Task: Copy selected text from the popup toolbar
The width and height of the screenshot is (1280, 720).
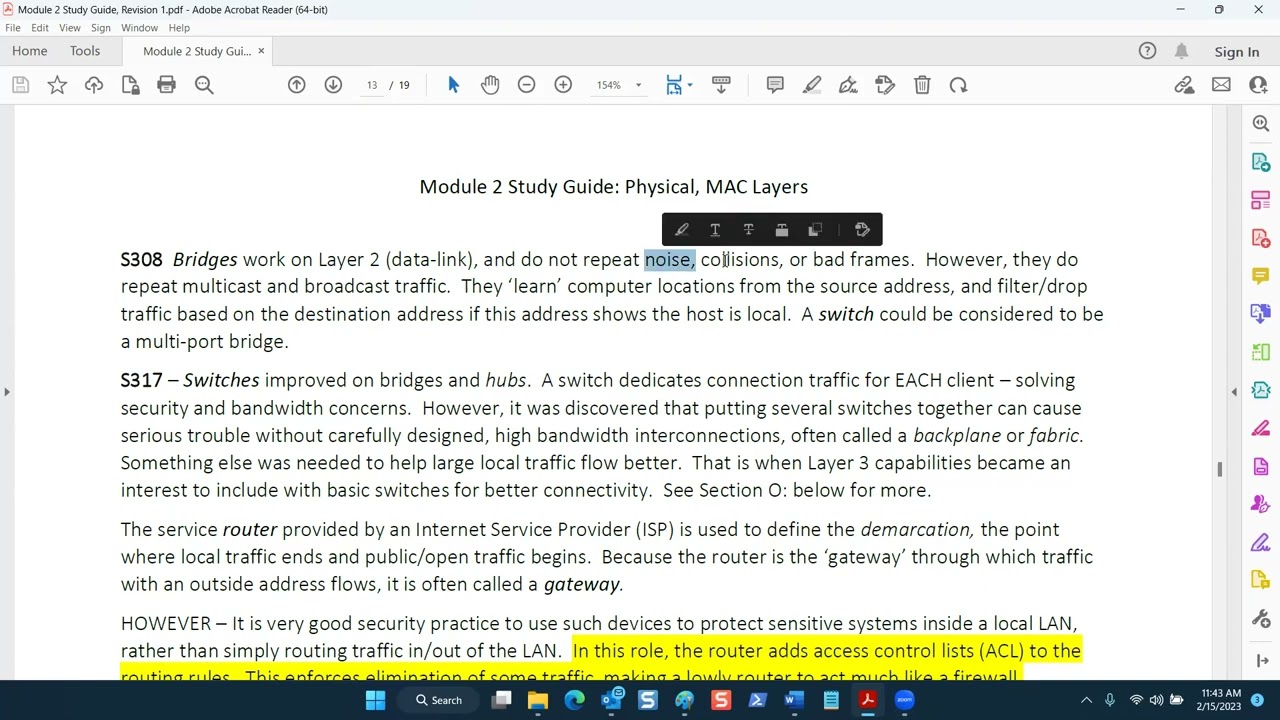Action: click(x=815, y=230)
